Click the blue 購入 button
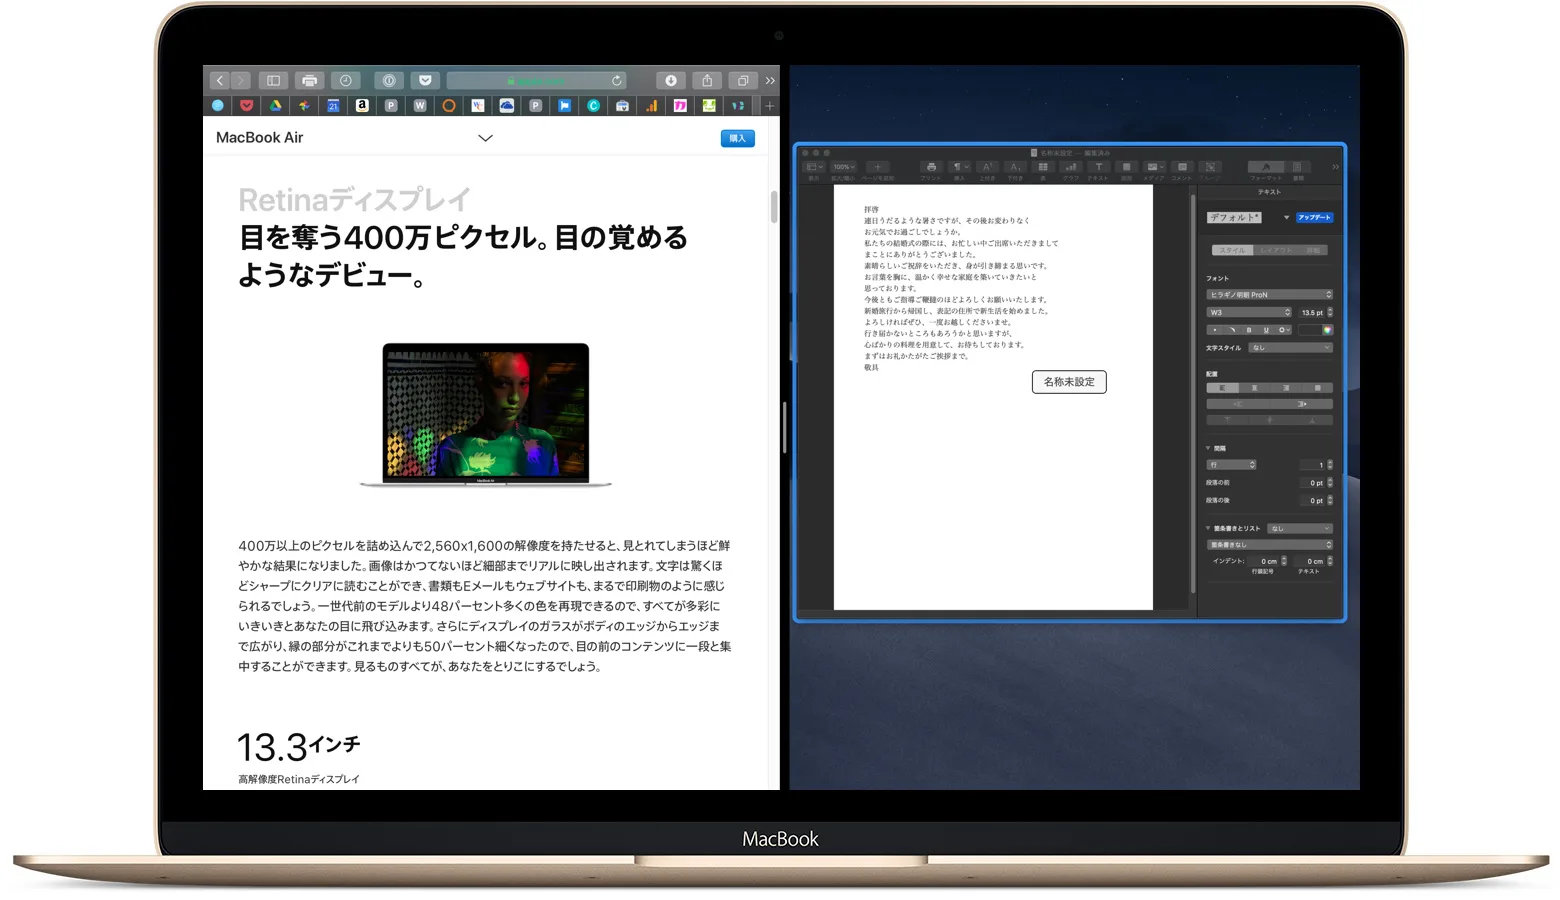1560x900 pixels. coord(737,139)
